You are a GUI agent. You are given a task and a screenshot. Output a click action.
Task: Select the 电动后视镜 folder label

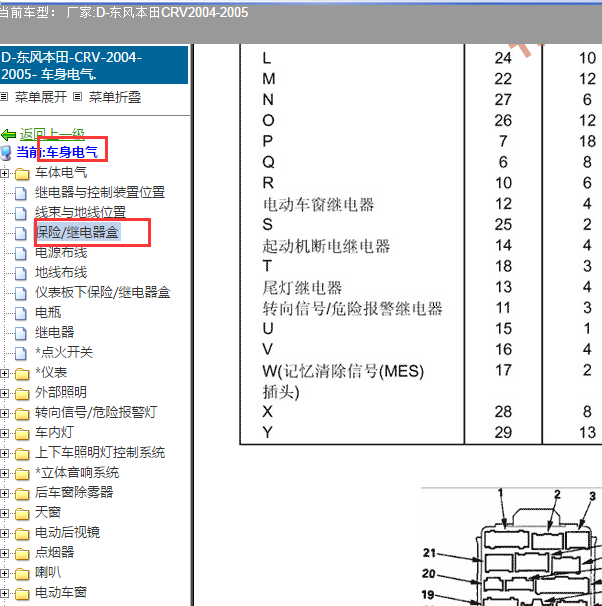click(67, 533)
